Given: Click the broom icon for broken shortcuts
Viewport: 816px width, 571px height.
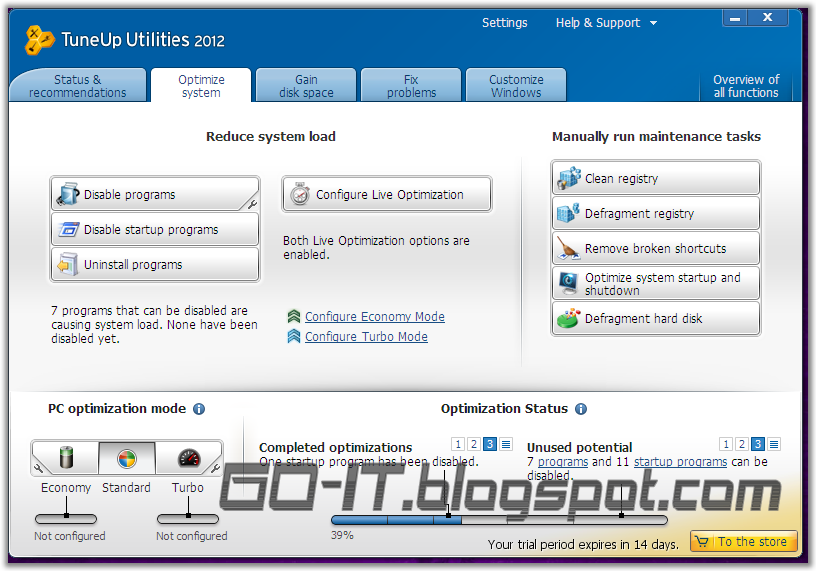Looking at the screenshot, I should pos(568,248).
